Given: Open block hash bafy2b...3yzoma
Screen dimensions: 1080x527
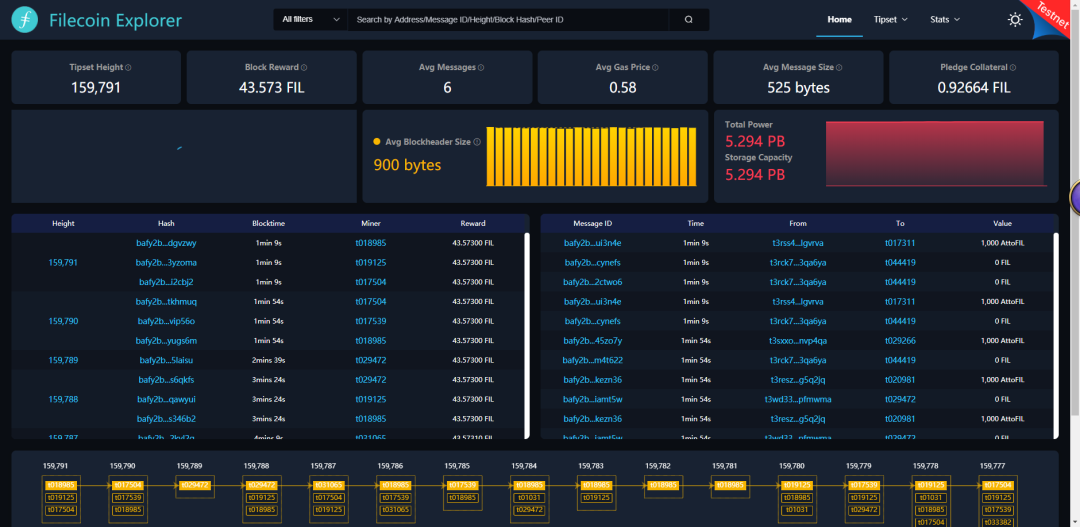Looking at the screenshot, I should pyautogui.click(x=167, y=262).
